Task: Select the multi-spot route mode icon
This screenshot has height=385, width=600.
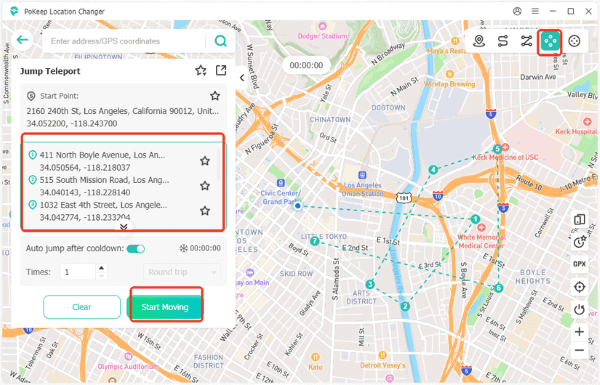Action: [x=526, y=41]
